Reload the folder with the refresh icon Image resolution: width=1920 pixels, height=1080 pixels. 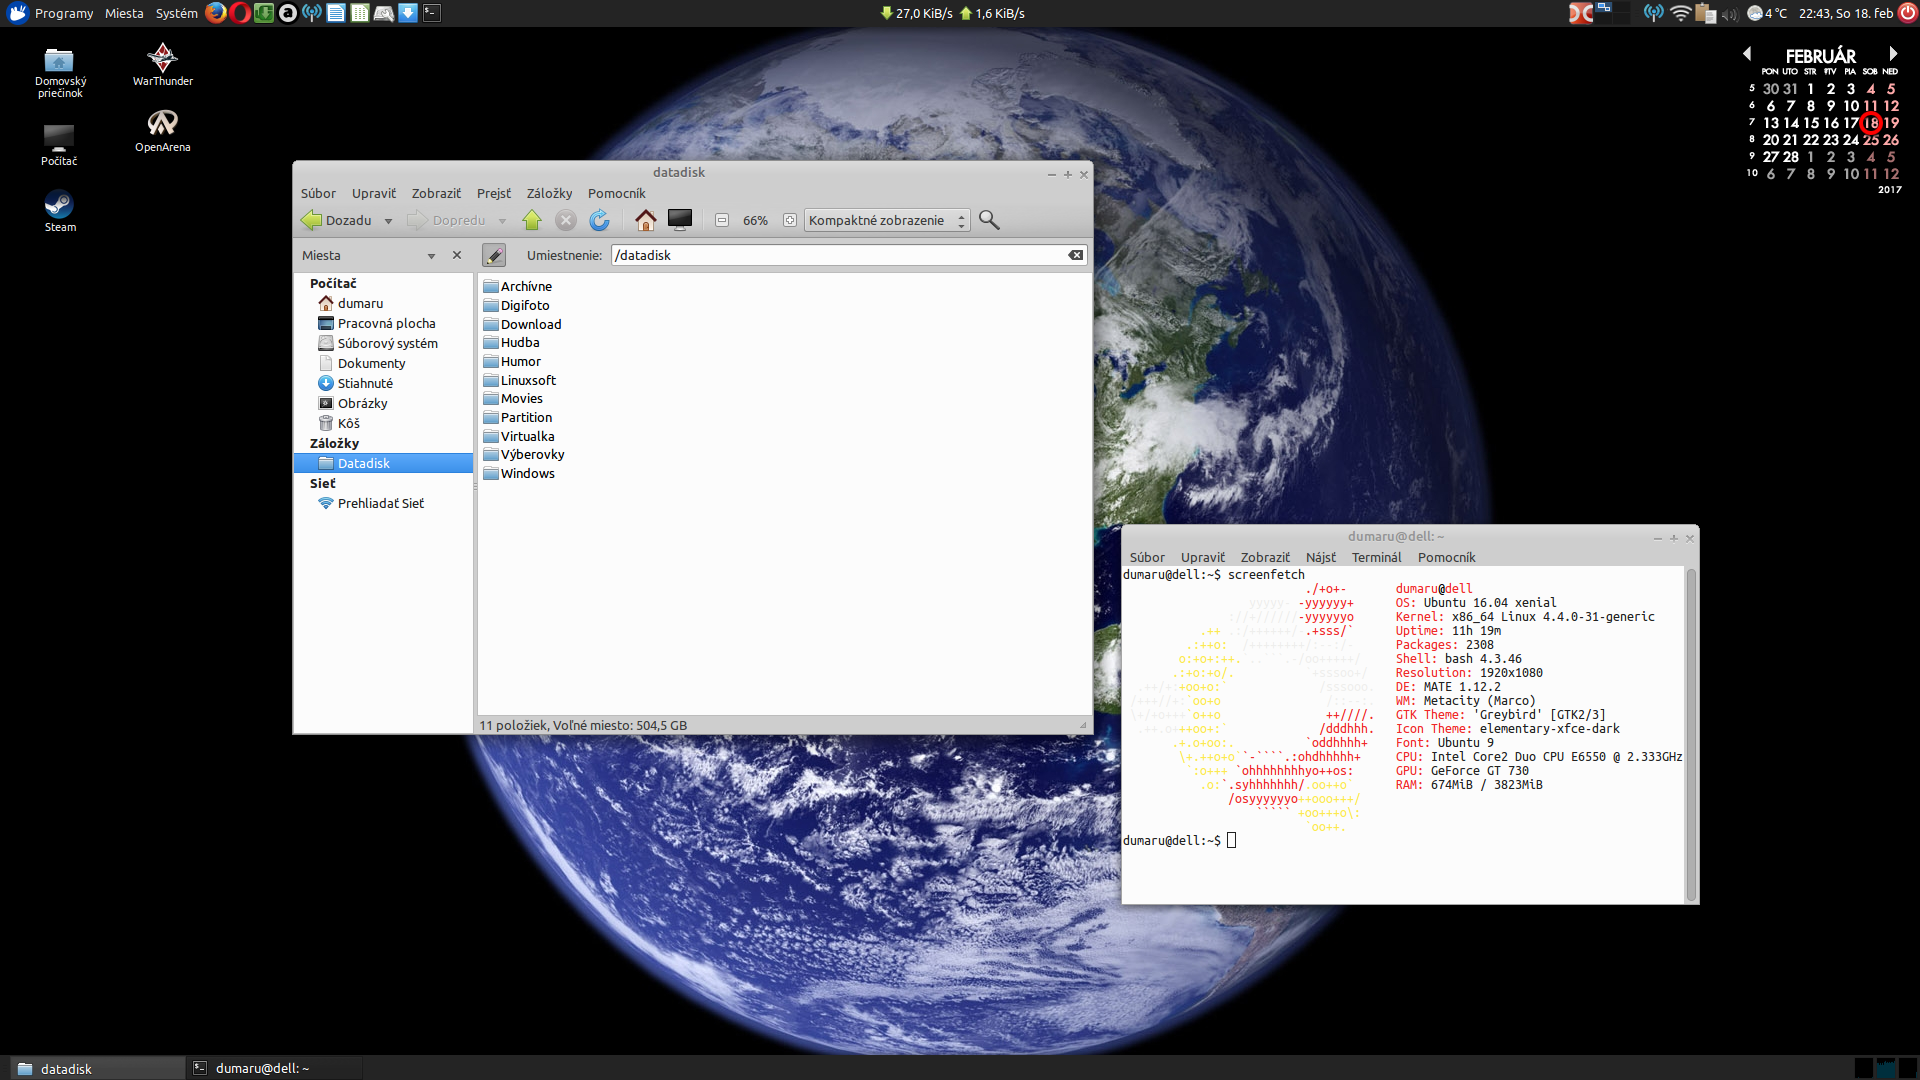click(599, 220)
